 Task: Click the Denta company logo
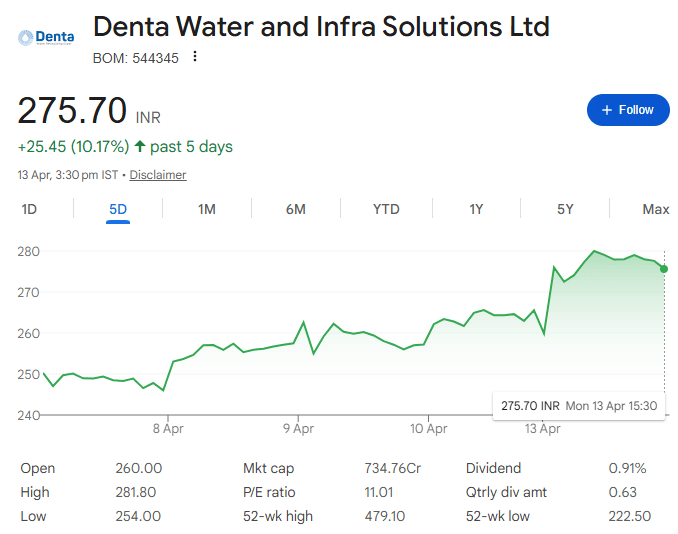coord(46,38)
